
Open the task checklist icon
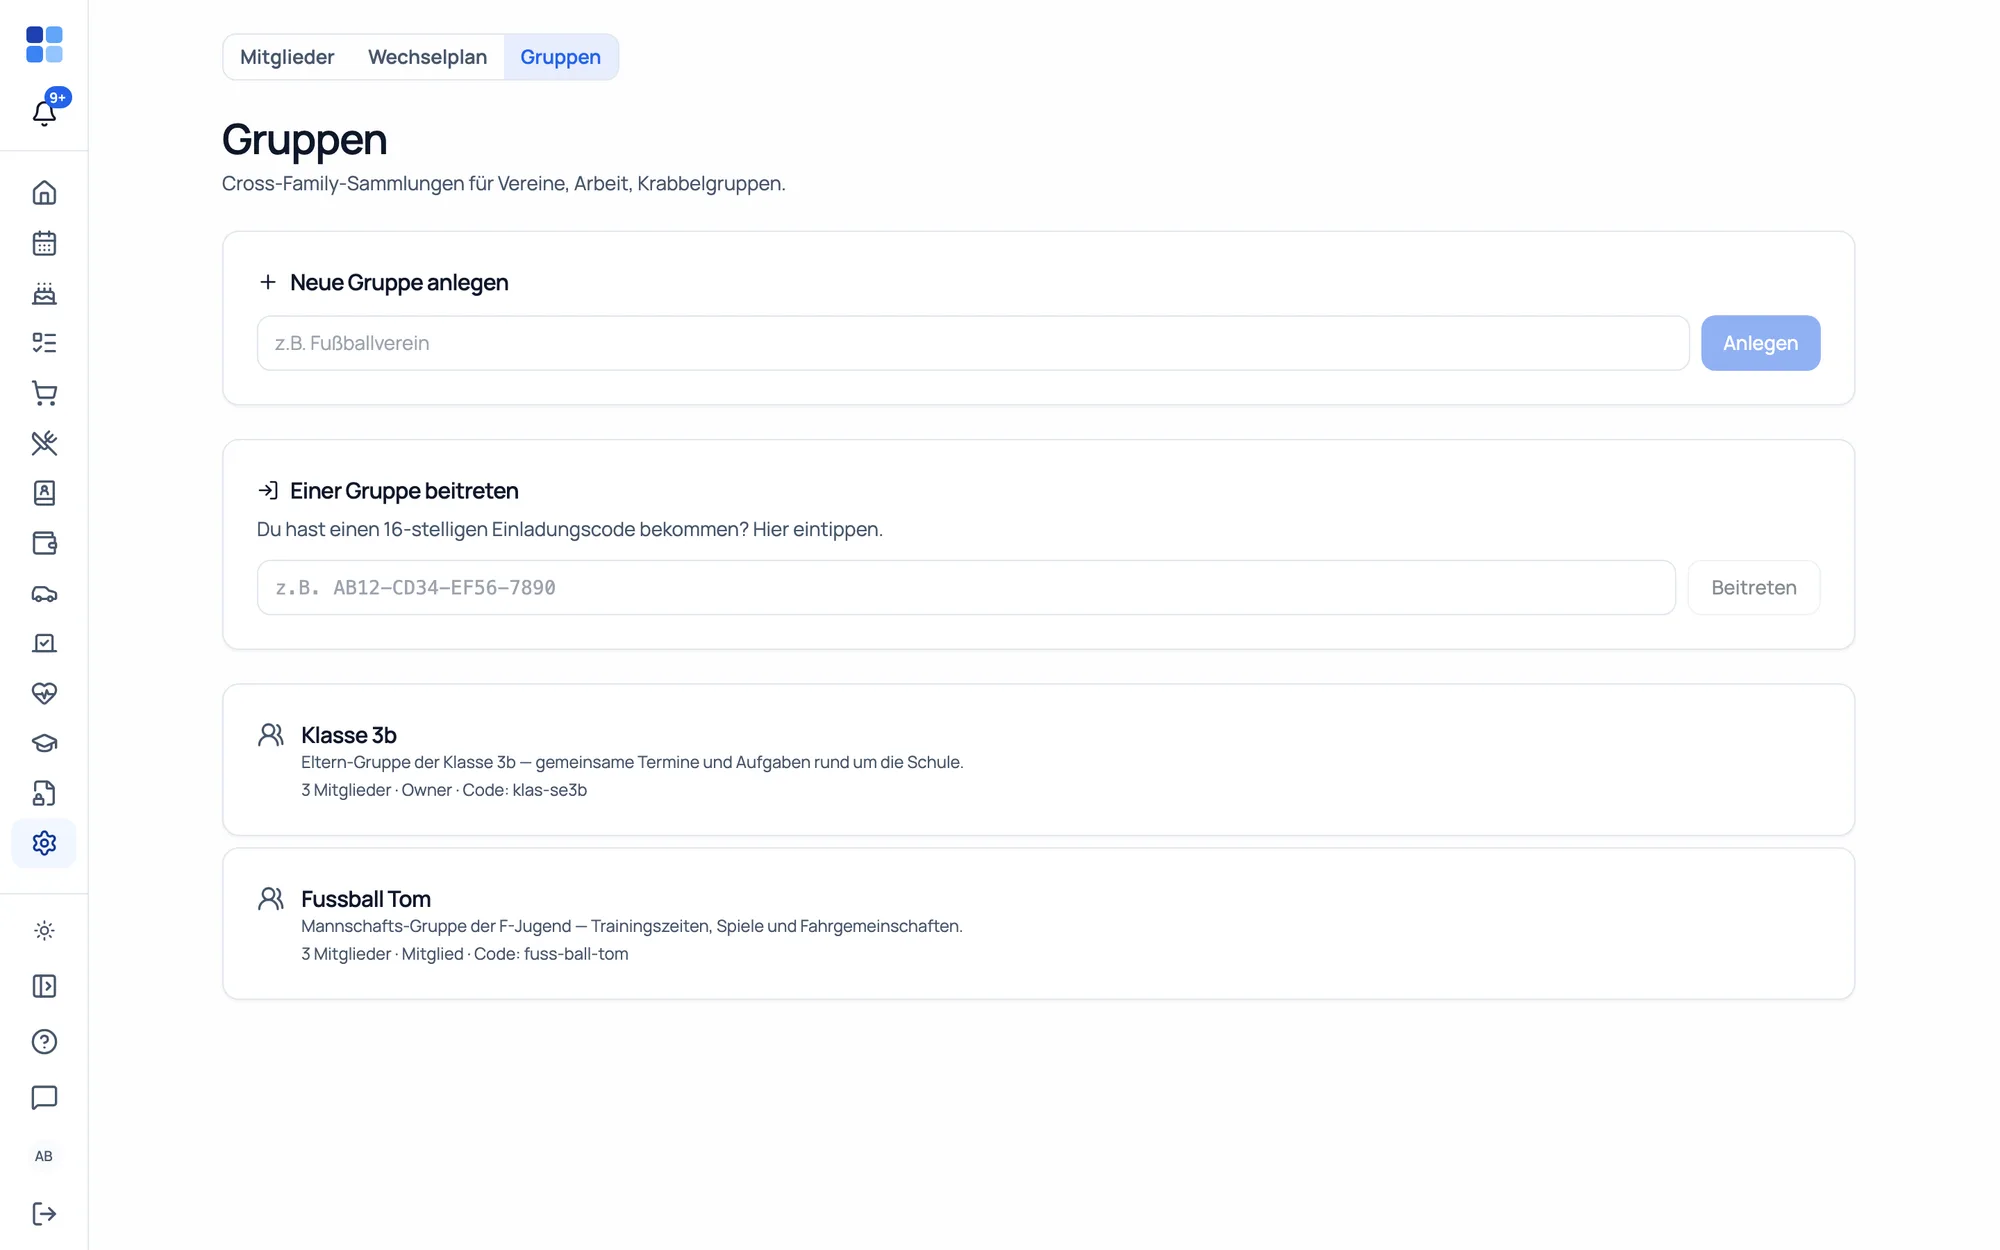click(44, 343)
